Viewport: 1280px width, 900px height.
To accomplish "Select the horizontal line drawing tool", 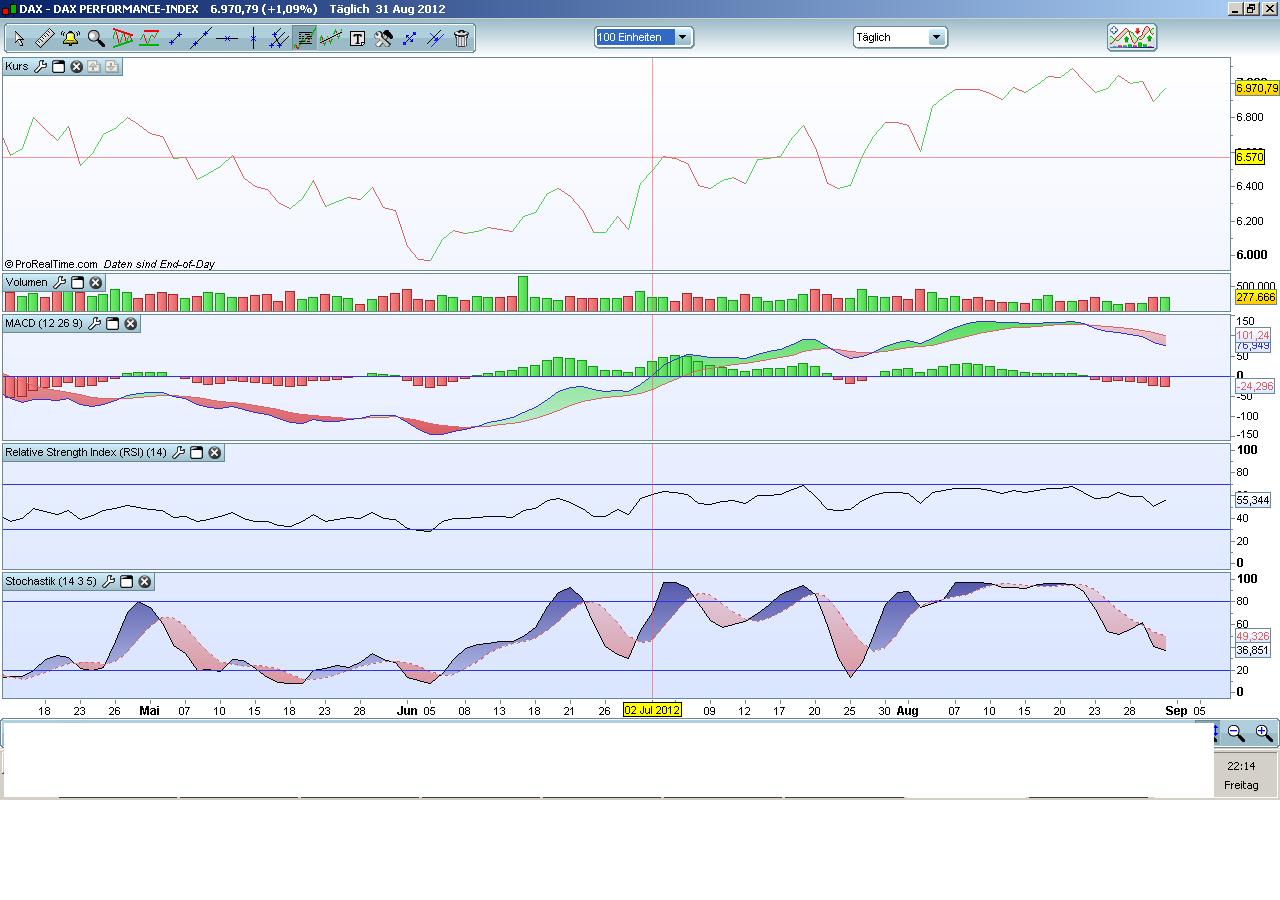I will [x=227, y=39].
